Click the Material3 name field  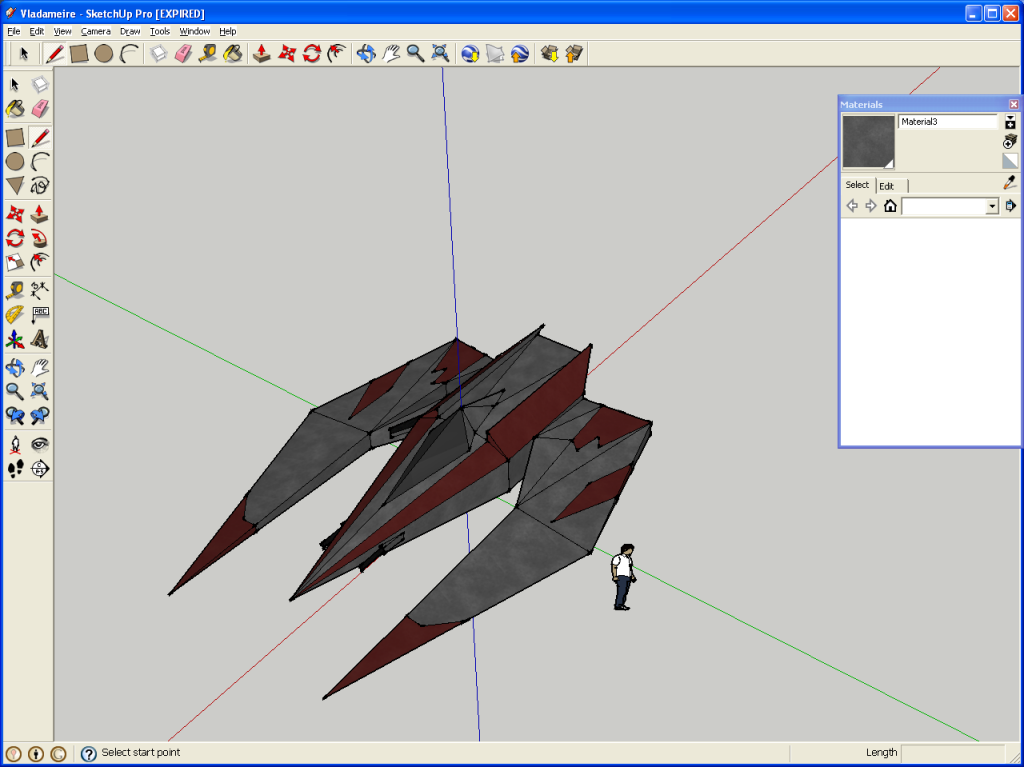[x=948, y=122]
